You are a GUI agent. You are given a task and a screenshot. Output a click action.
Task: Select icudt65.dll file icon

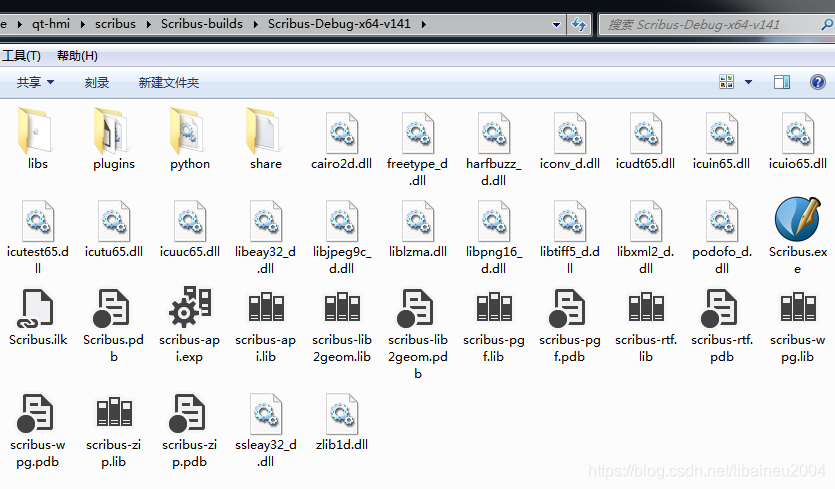[x=645, y=133]
